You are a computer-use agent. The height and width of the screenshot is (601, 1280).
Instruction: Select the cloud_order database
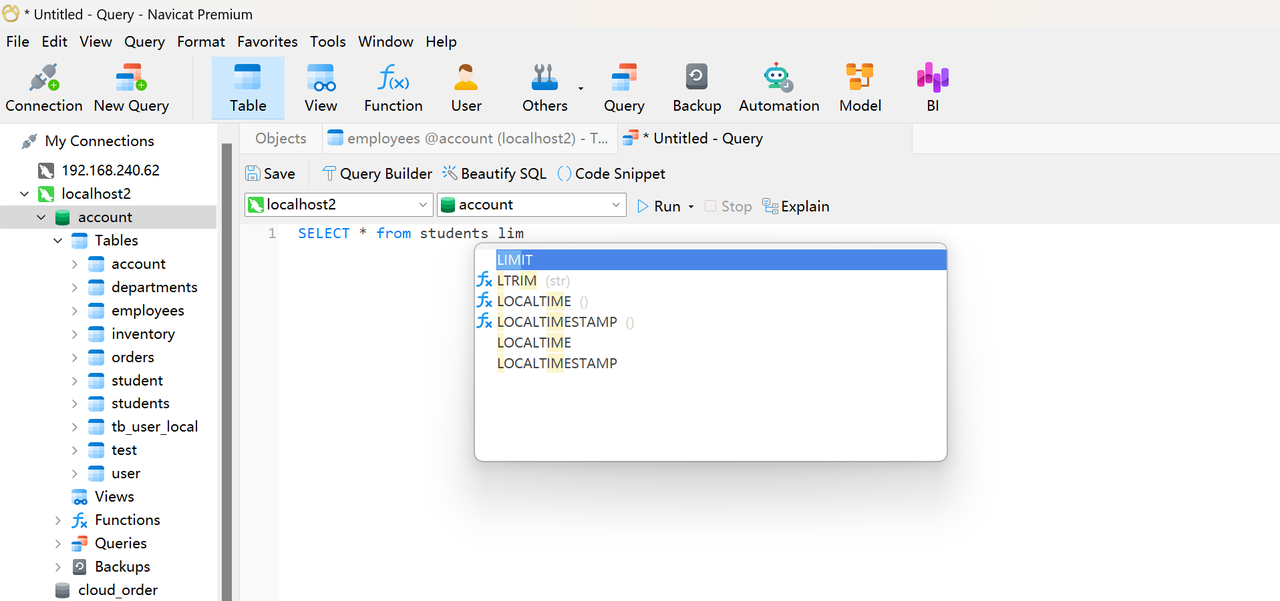coord(118,590)
